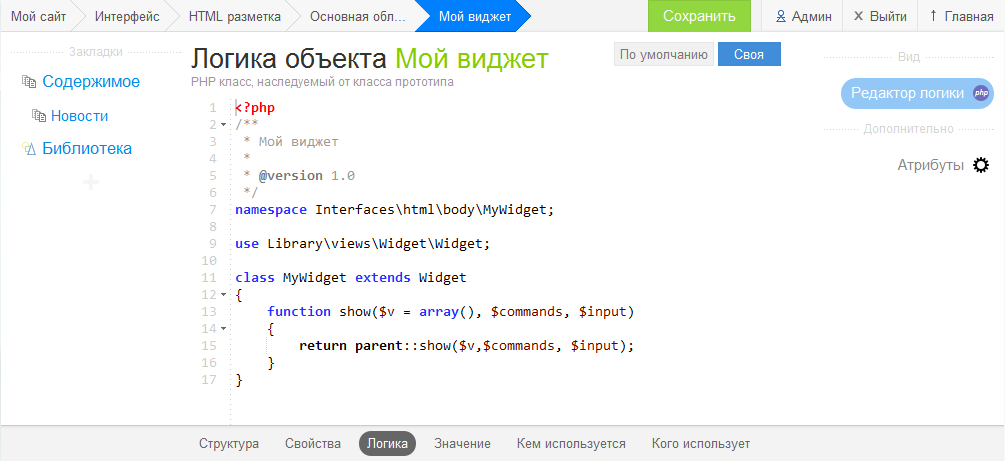
Task: Click the Мой виджет breadcrumb
Action: (475, 17)
